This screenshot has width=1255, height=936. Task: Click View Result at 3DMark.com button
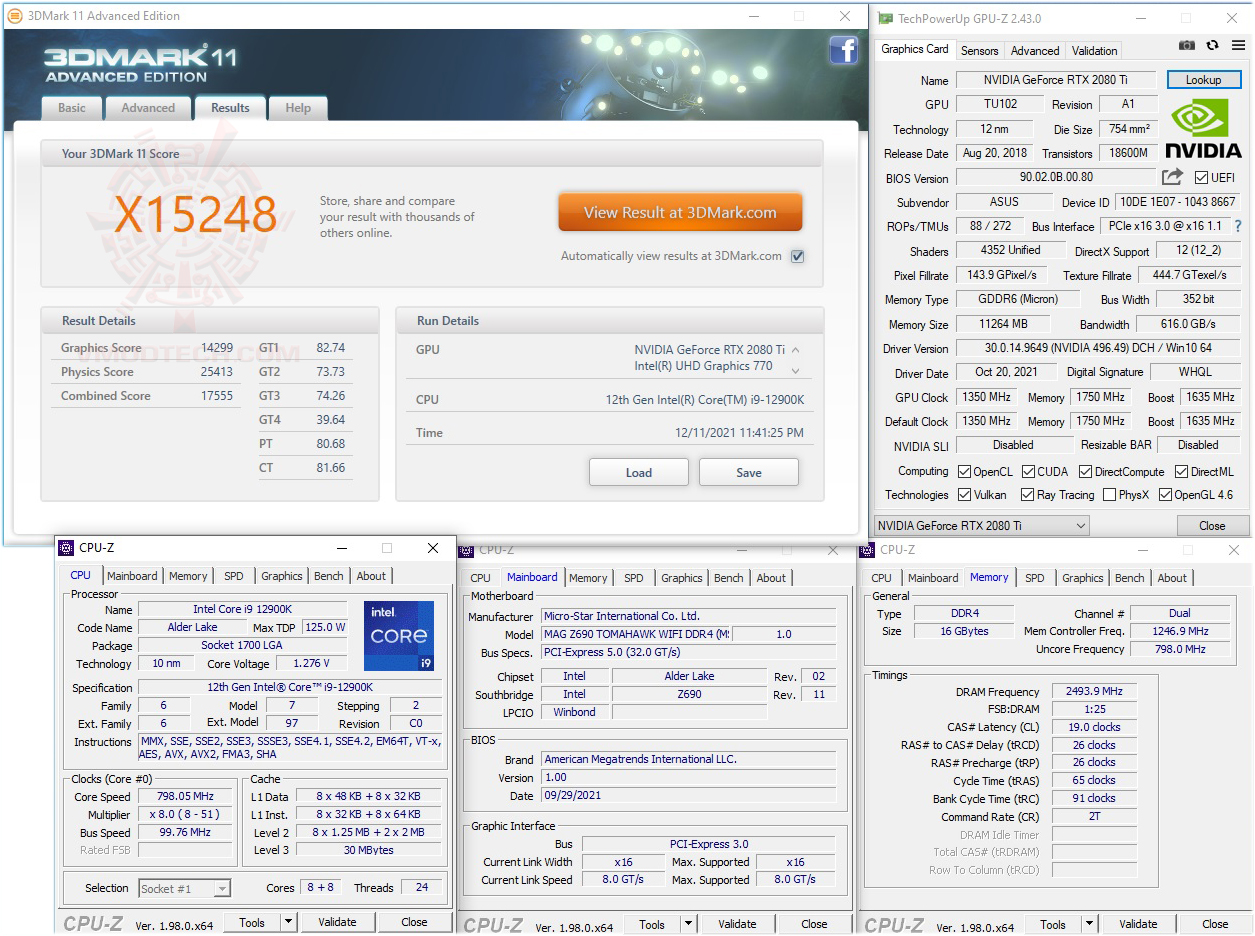pos(680,213)
